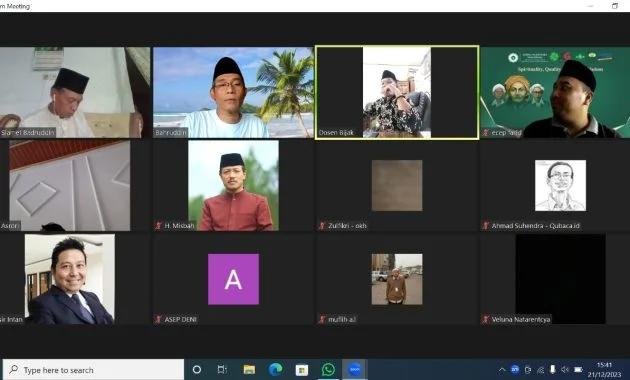Click the microphone tray icon
The image size is (630, 380).
[553, 370]
